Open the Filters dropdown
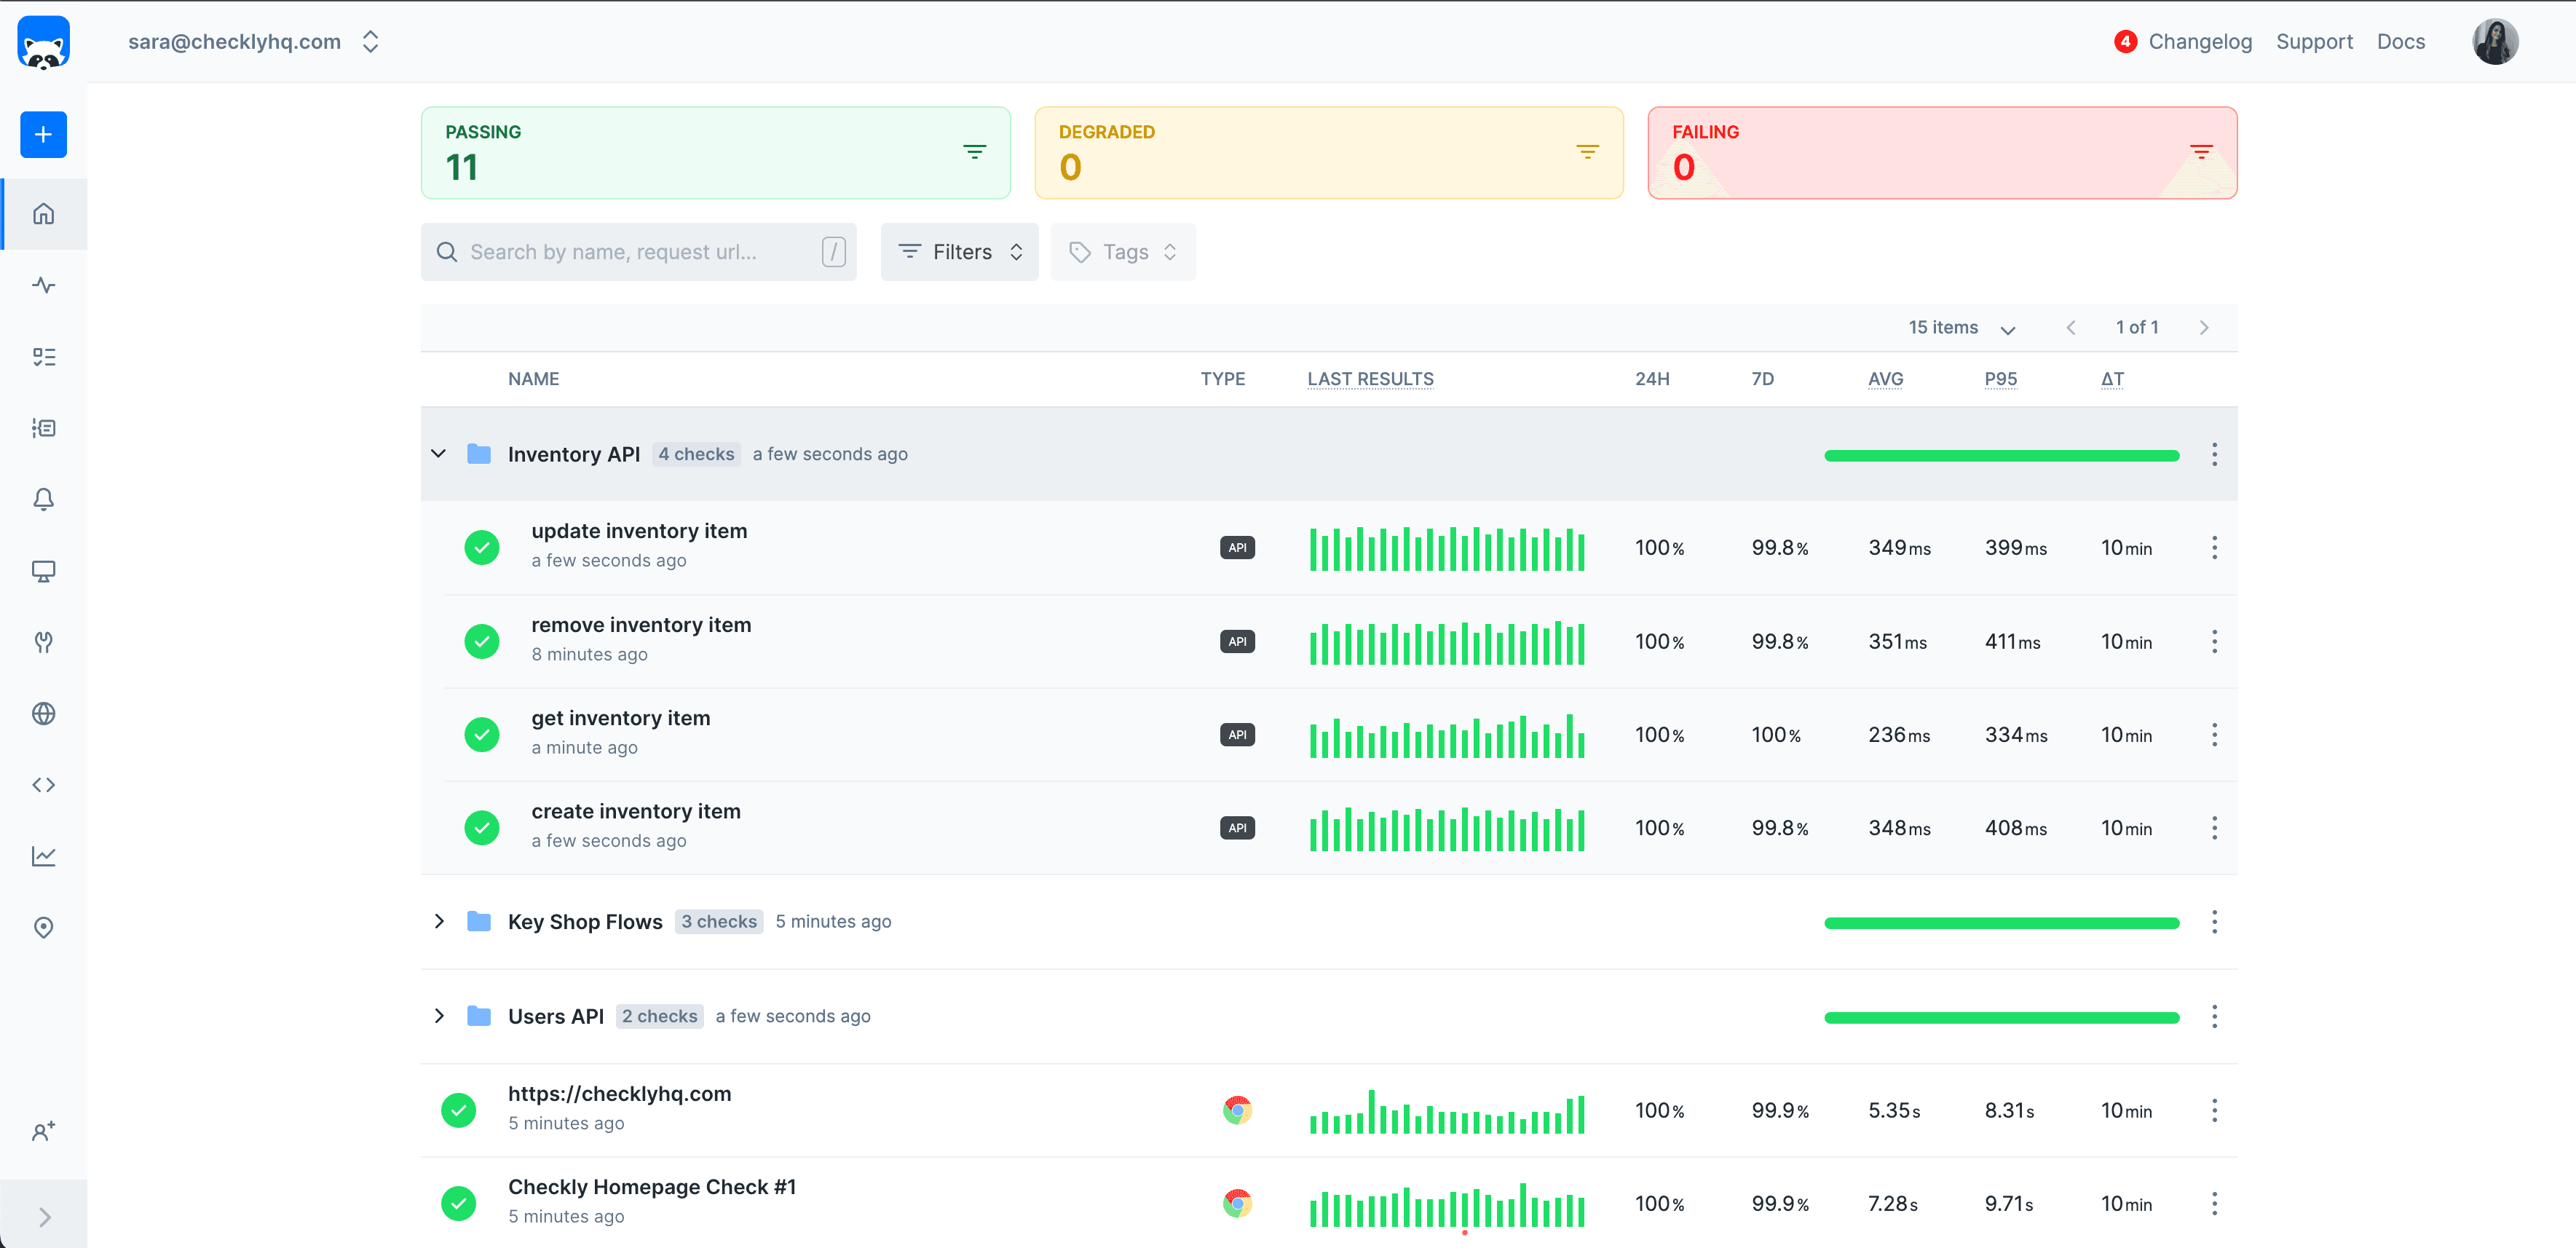The height and width of the screenshot is (1248, 2576). (x=959, y=252)
